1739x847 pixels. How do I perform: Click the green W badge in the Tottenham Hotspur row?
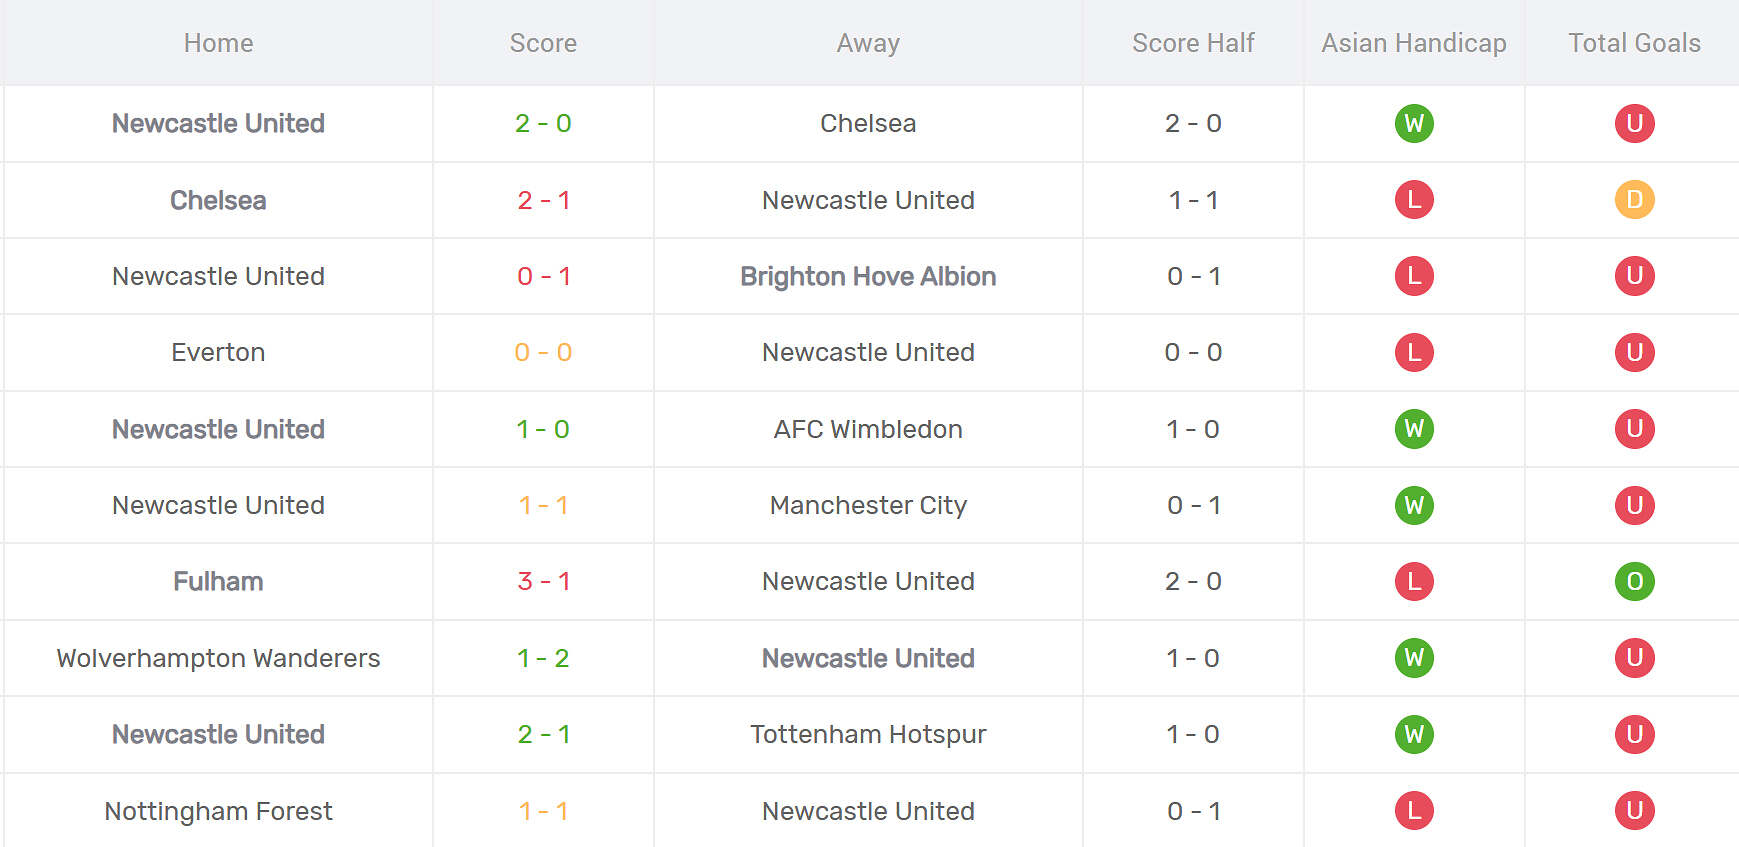pyautogui.click(x=1413, y=734)
